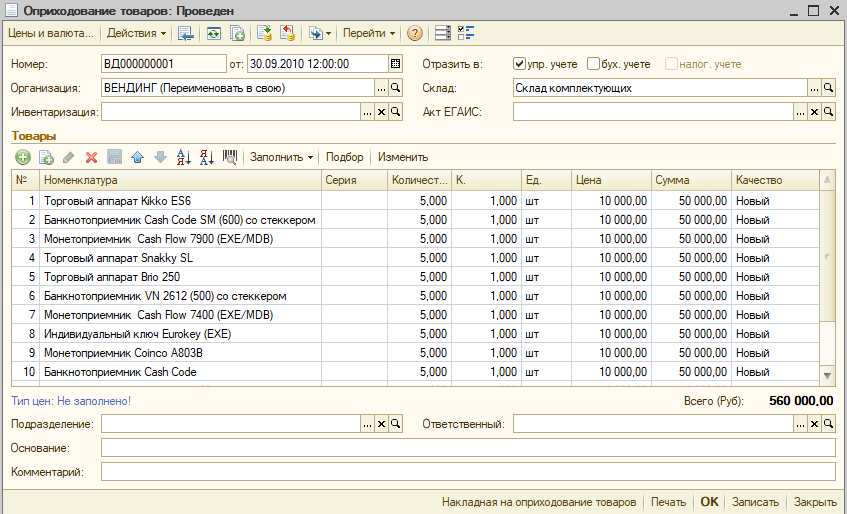
Task: Choose Склад via the ellipsis button
Action: coord(815,88)
